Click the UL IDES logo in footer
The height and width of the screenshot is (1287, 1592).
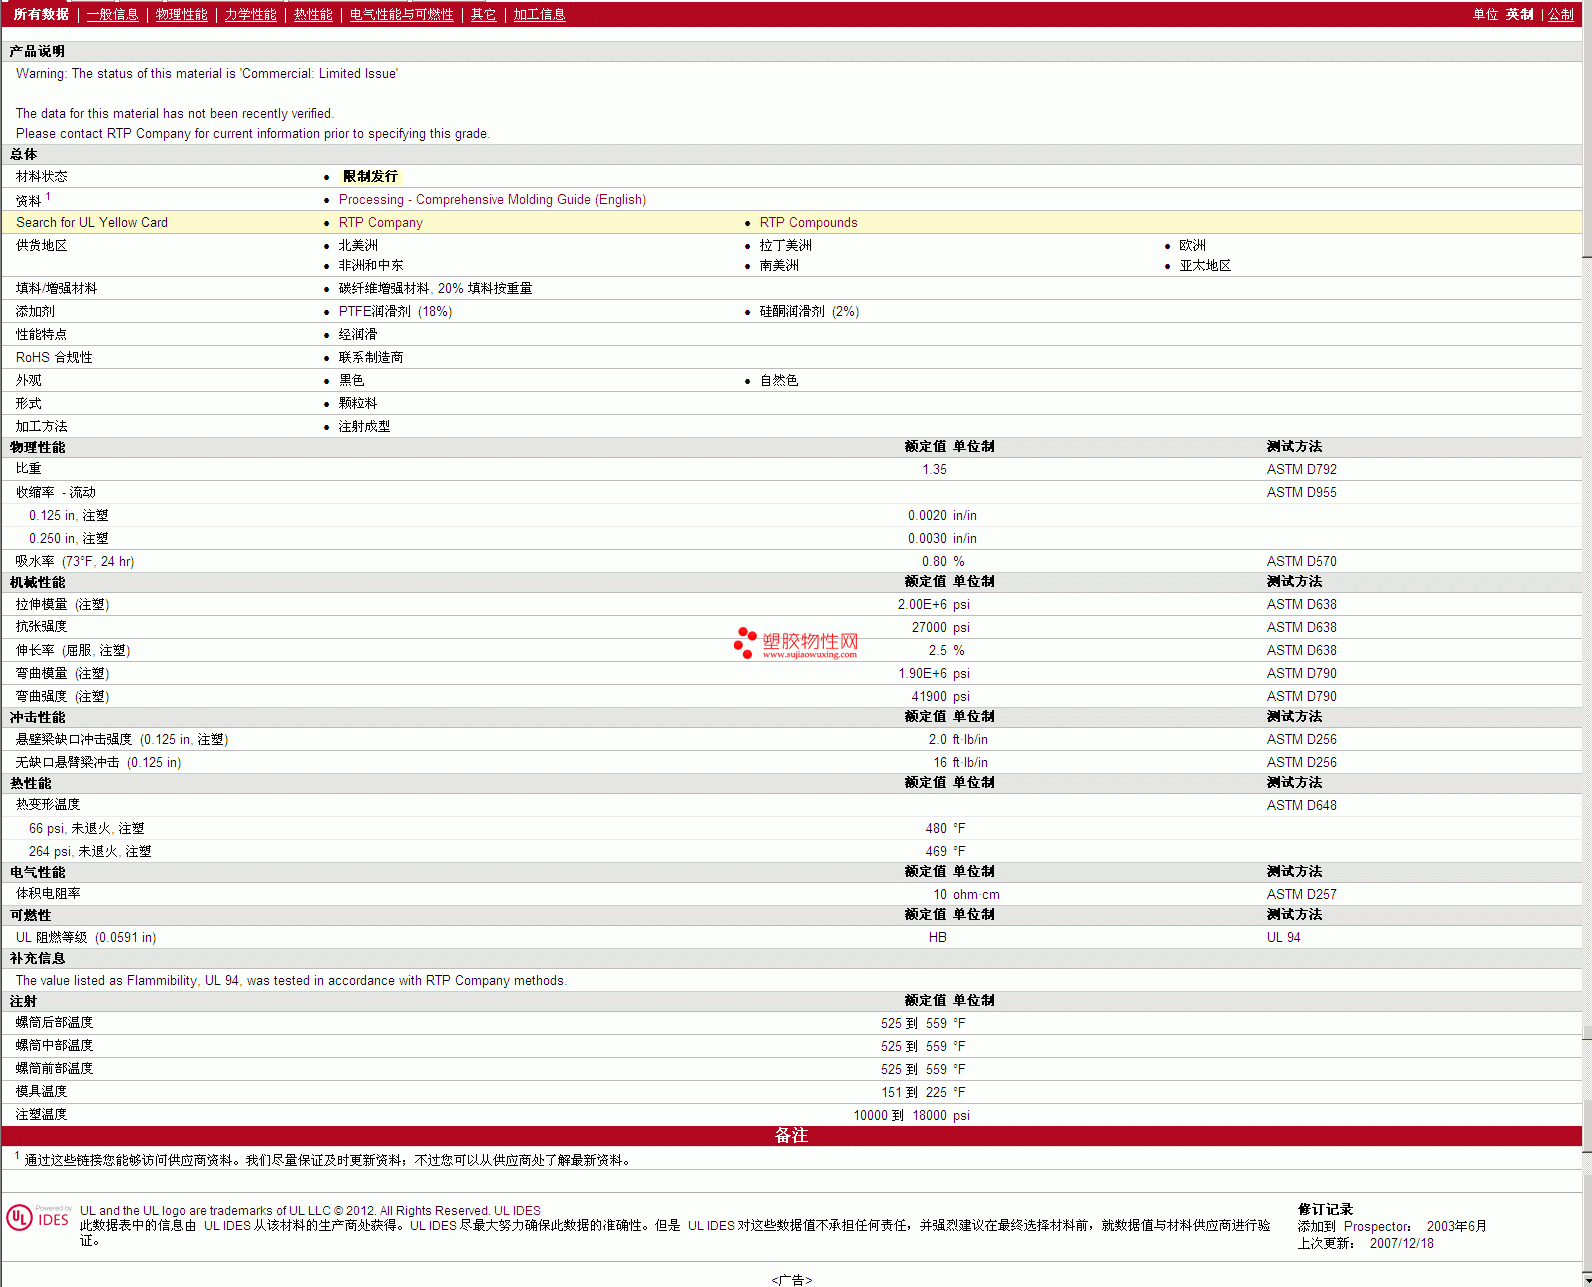point(38,1218)
